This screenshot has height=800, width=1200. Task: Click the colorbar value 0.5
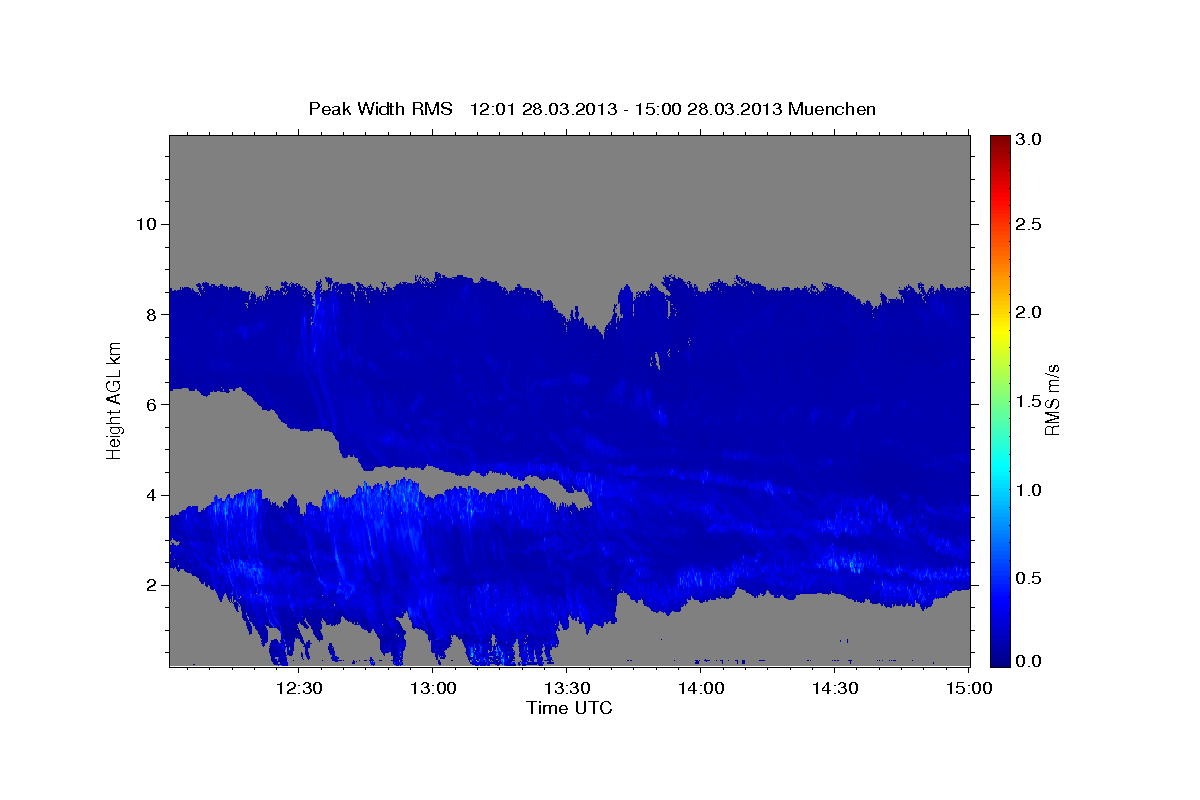tap(1029, 578)
